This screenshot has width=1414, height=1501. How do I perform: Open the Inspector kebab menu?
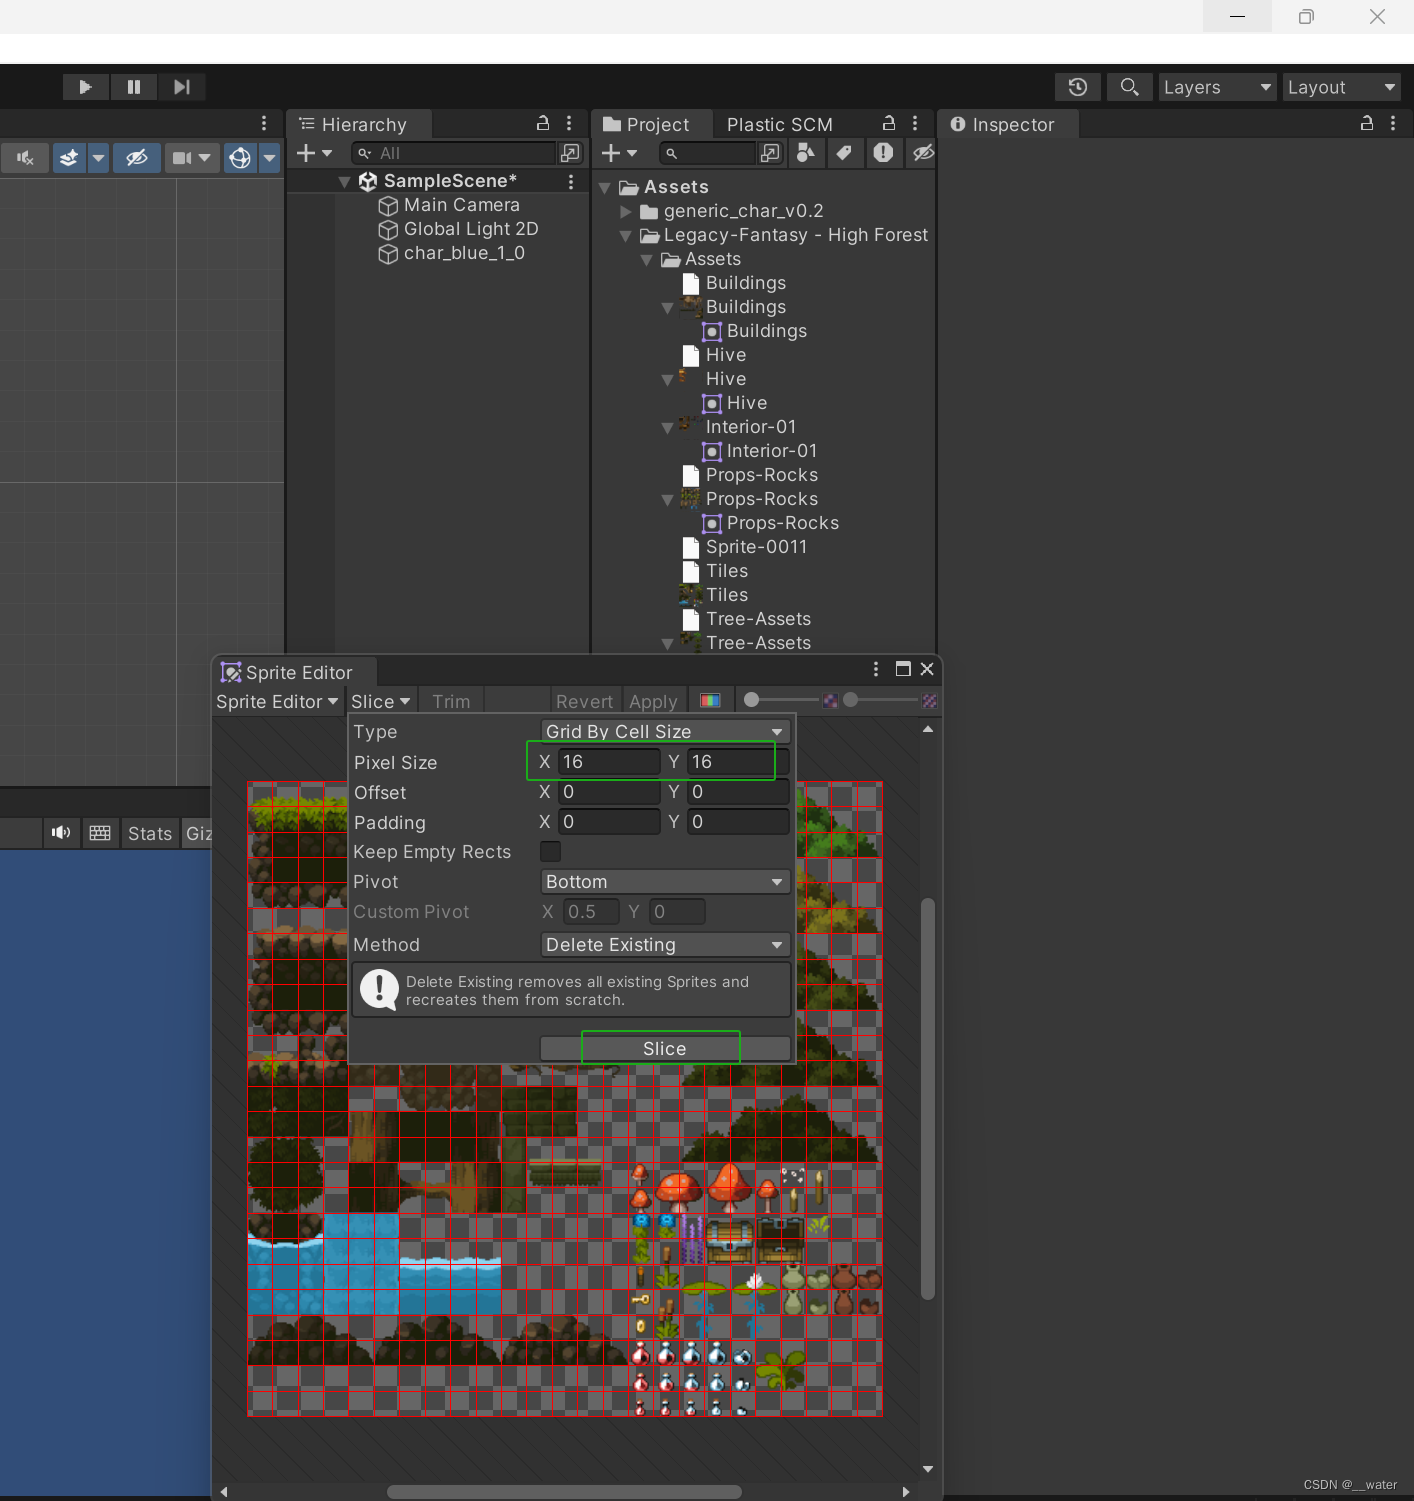1393,123
